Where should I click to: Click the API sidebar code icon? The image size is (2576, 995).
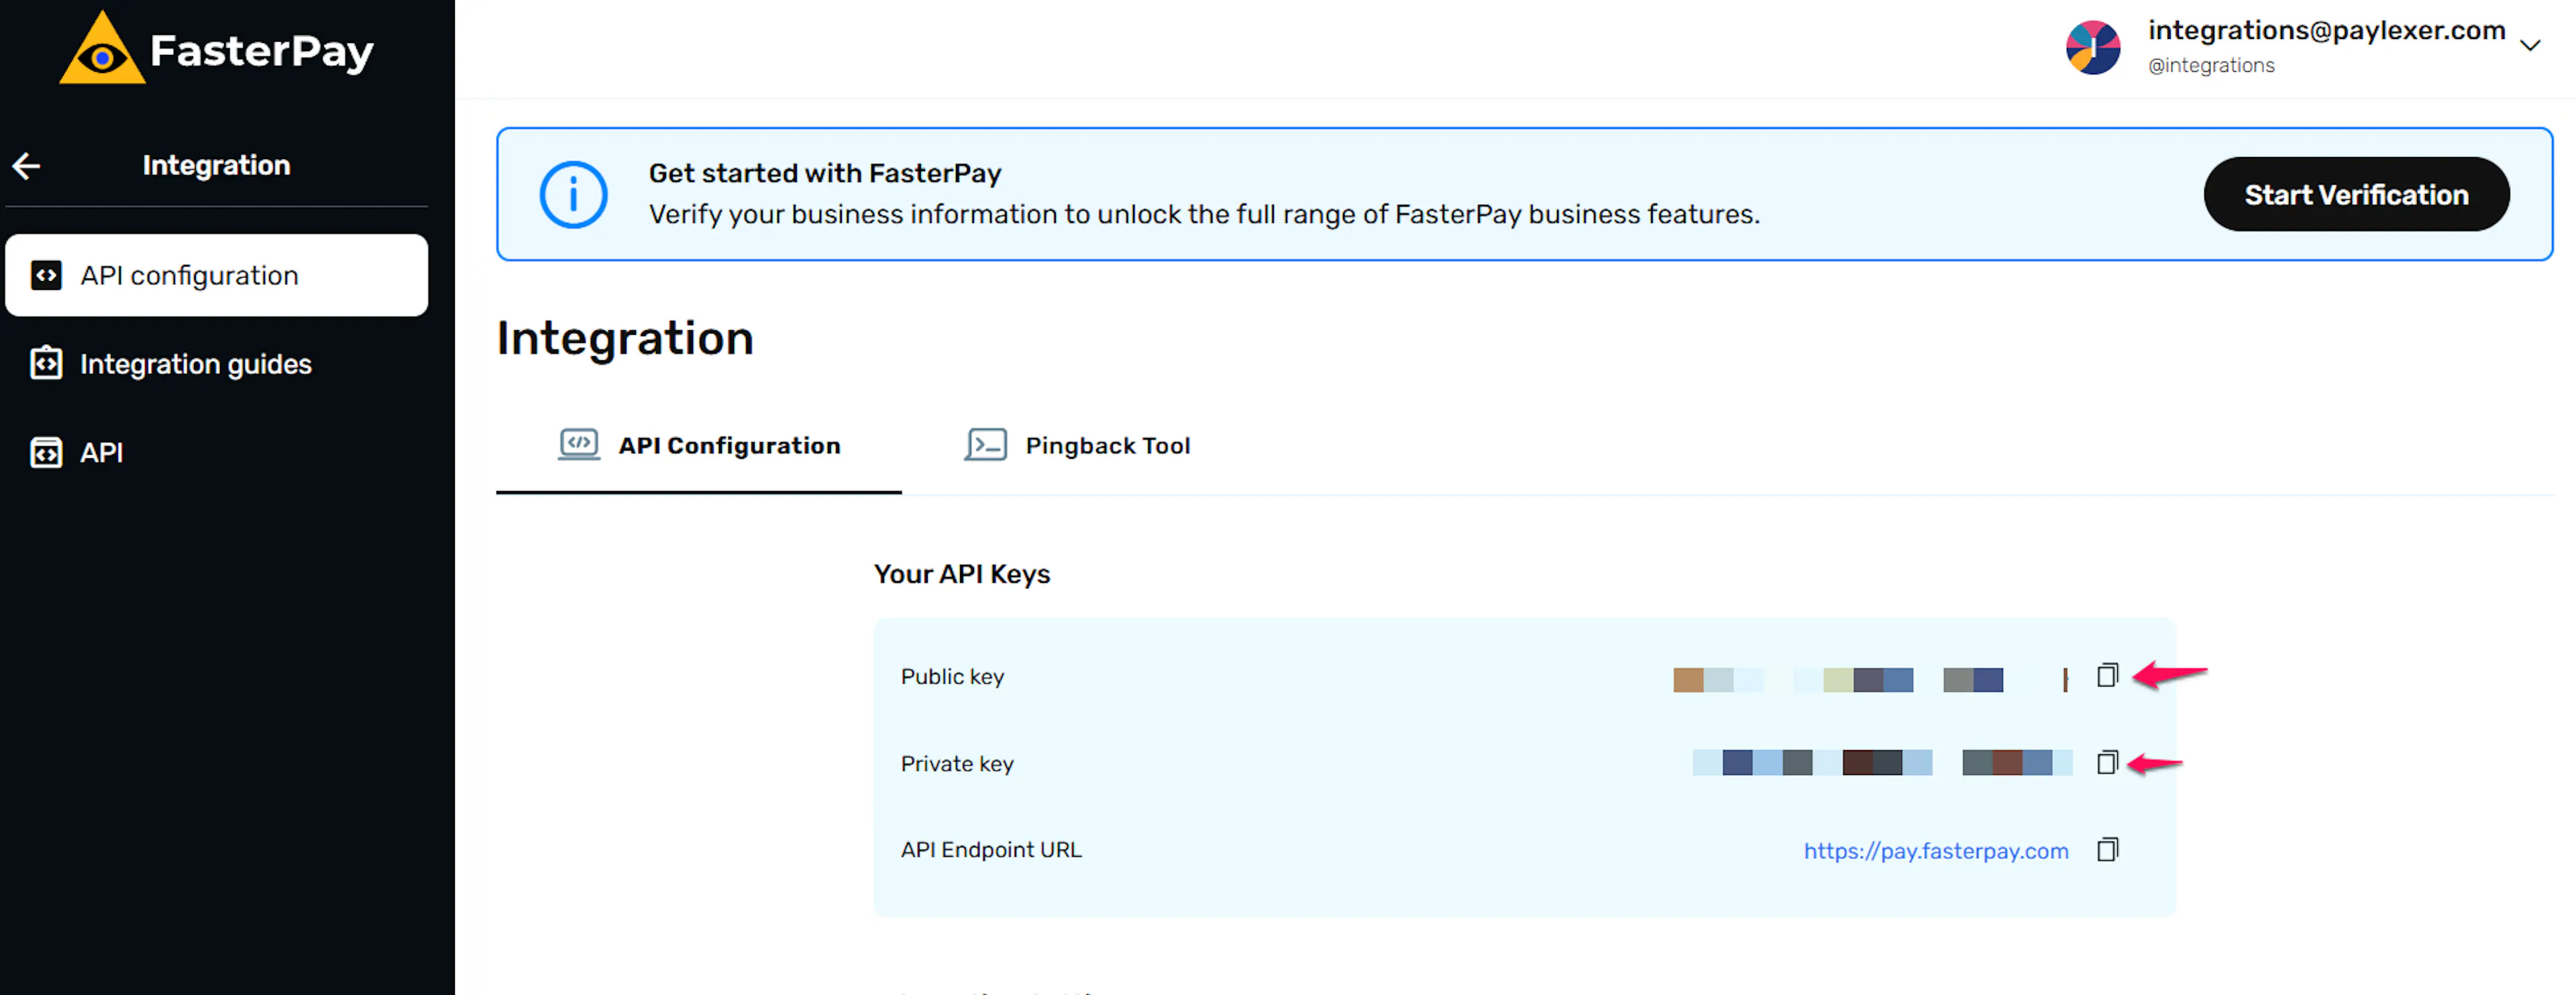(46, 453)
